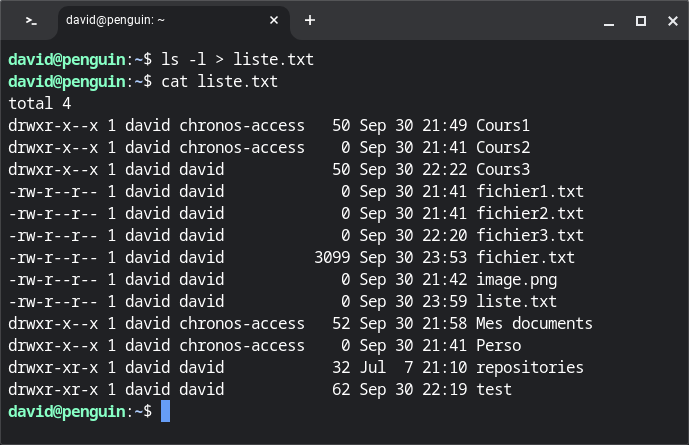Click the 3099 file size value
This screenshot has width=689, height=445.
(x=331, y=257)
